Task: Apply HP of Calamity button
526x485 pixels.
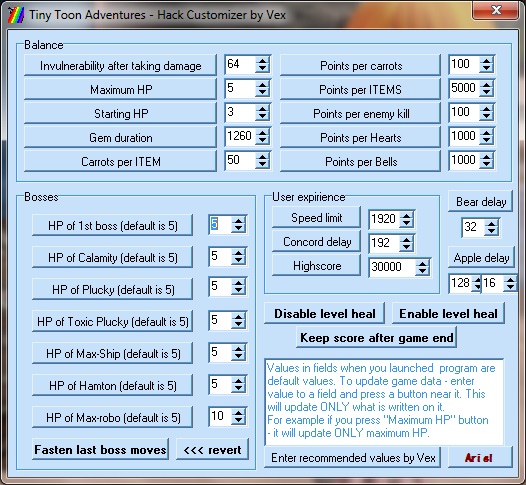Action: click(112, 257)
